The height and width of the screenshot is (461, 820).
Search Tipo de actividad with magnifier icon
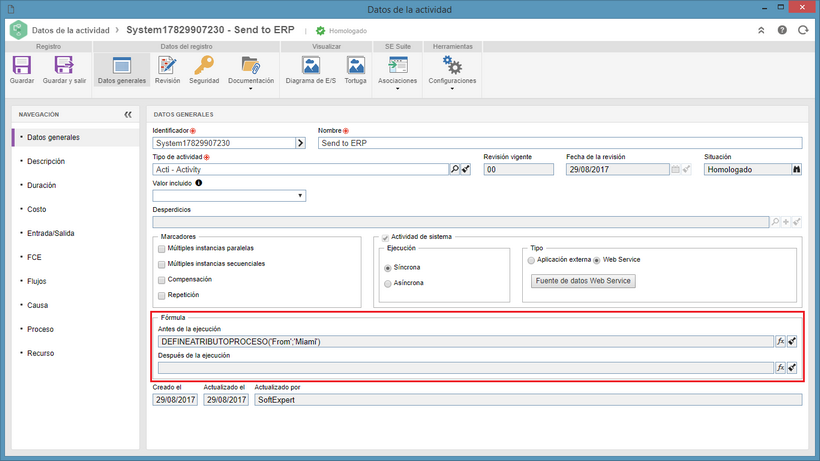click(x=454, y=169)
